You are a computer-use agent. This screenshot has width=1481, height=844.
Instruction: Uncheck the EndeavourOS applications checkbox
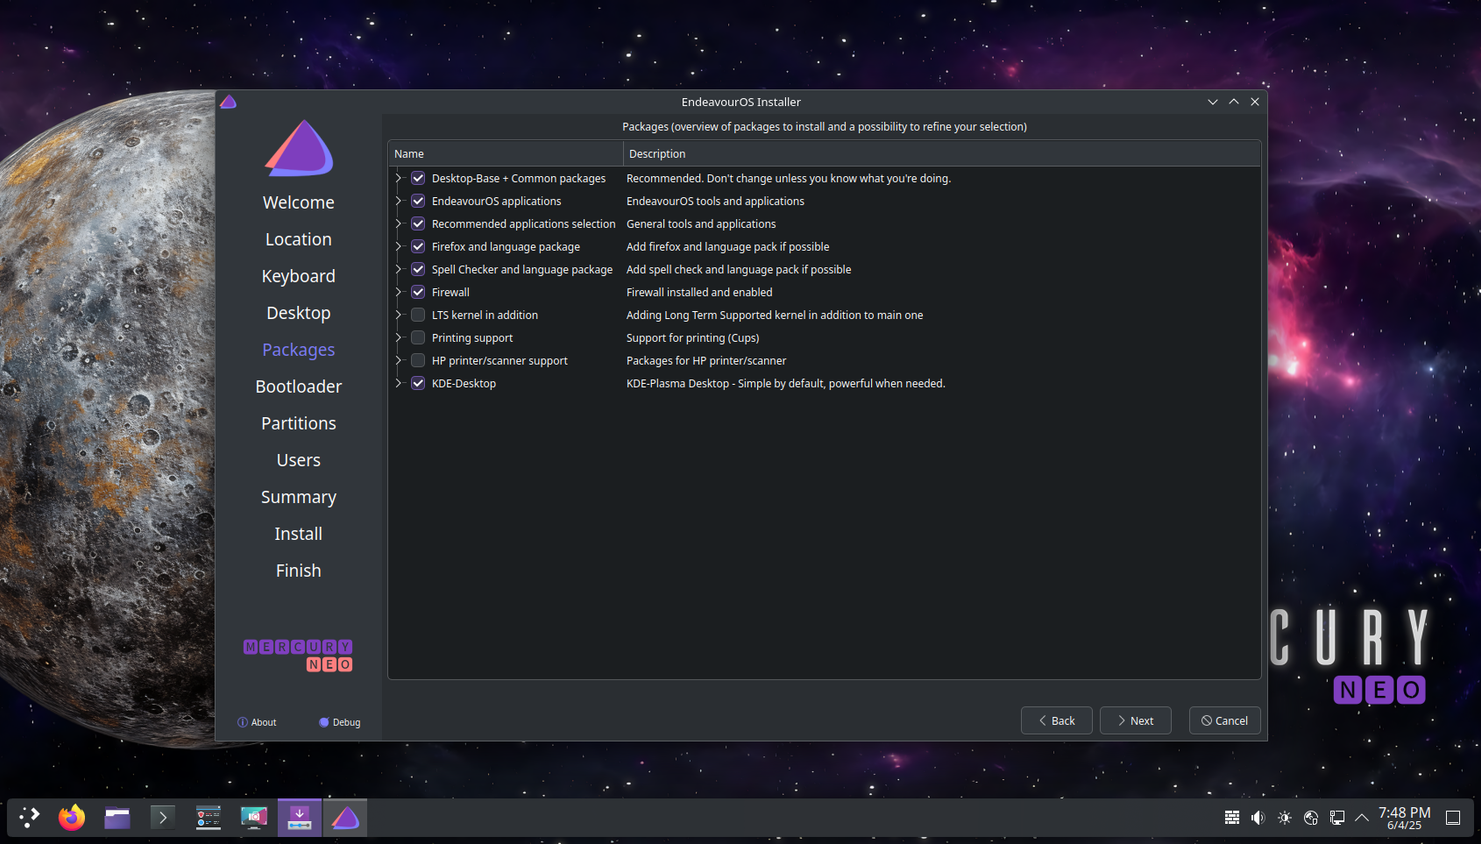(418, 201)
